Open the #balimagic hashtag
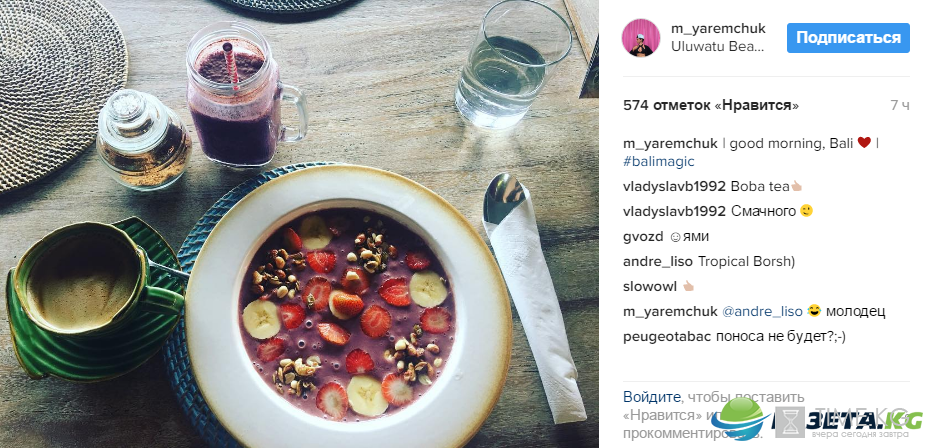The width and height of the screenshot is (930, 448). 659,161
